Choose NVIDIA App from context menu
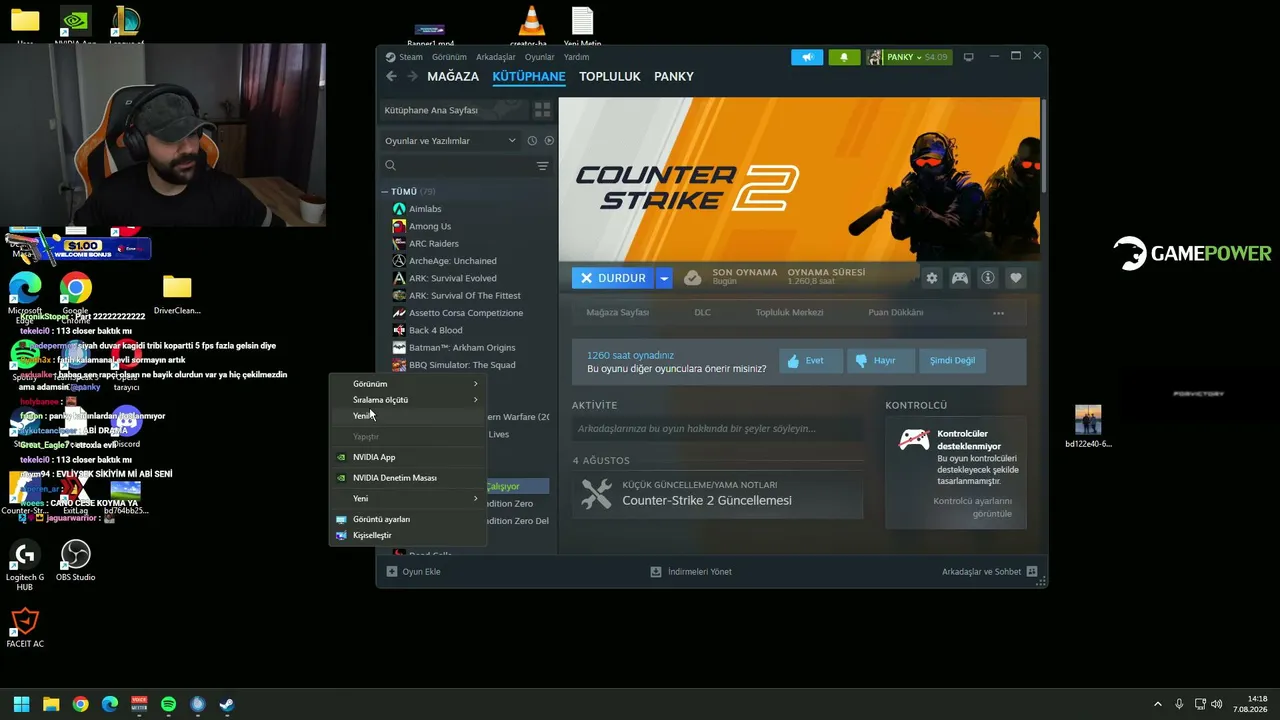This screenshot has height=720, width=1280. point(408,457)
